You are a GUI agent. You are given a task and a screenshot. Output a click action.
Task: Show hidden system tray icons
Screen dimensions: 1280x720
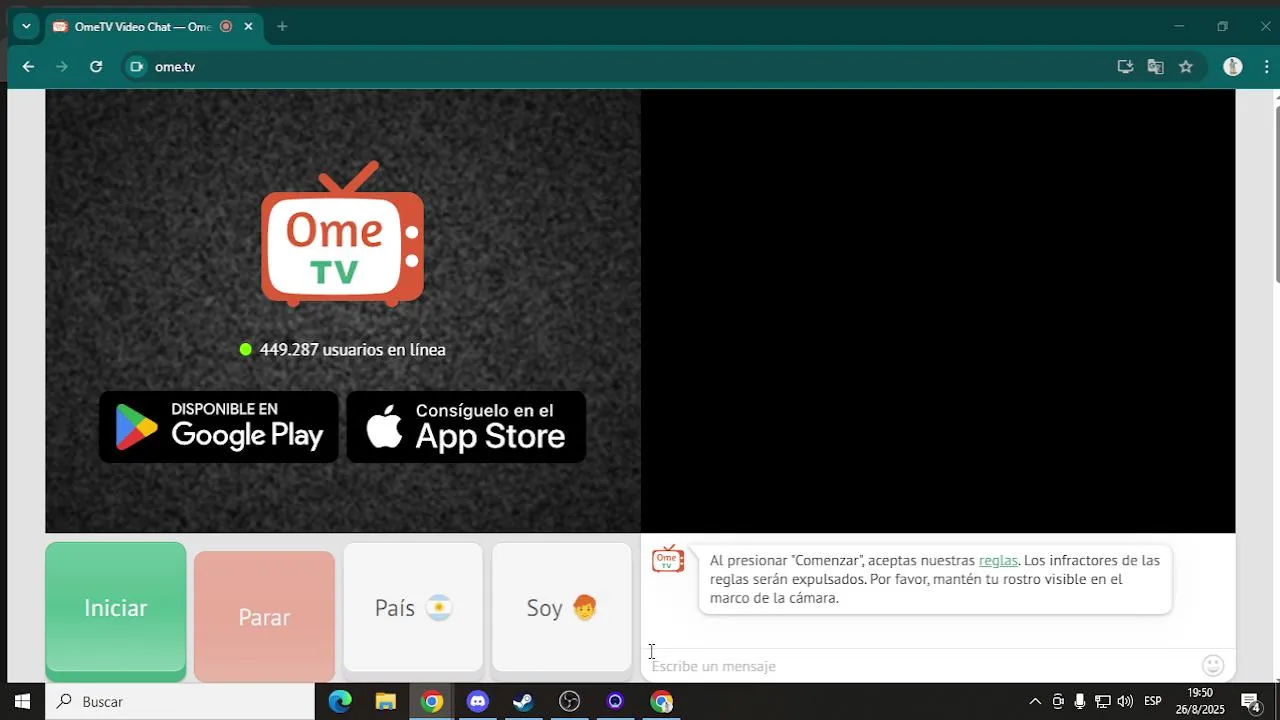tap(1035, 702)
